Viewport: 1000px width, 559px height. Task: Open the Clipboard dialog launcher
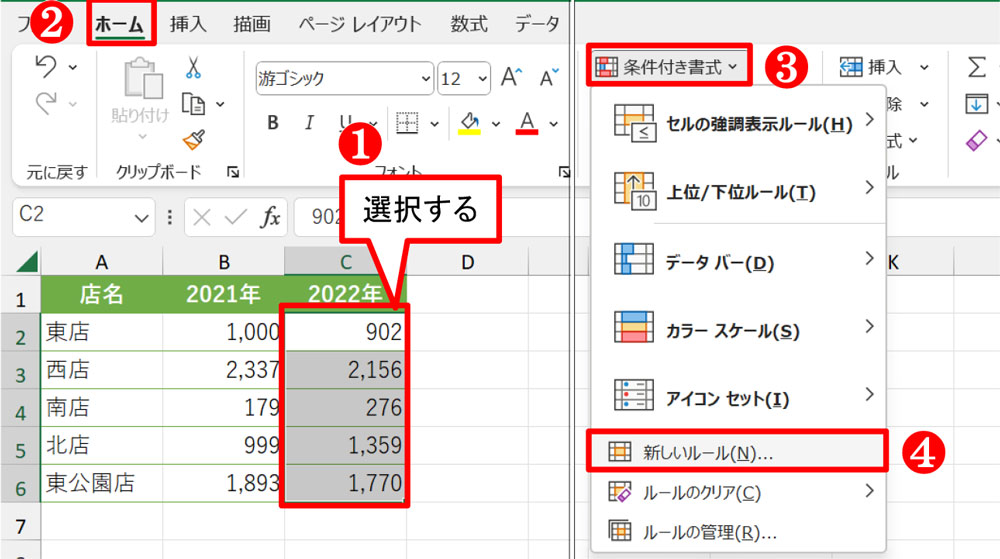coord(233,171)
